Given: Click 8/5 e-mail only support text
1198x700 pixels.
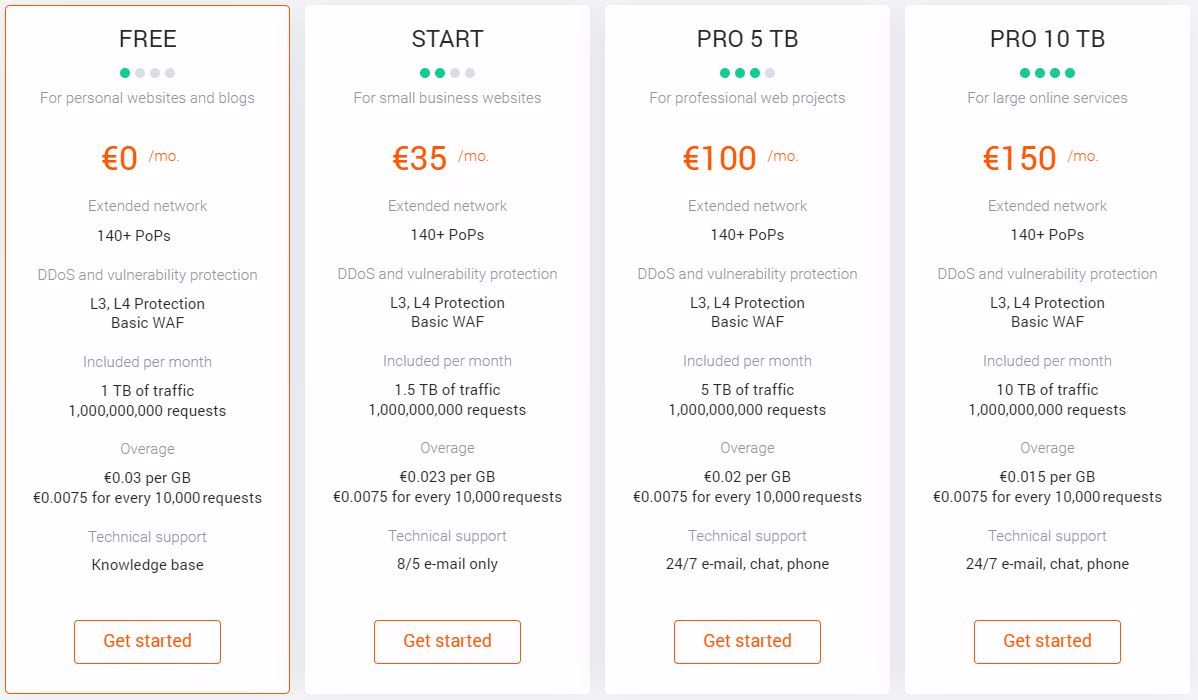Looking at the screenshot, I should (447, 564).
